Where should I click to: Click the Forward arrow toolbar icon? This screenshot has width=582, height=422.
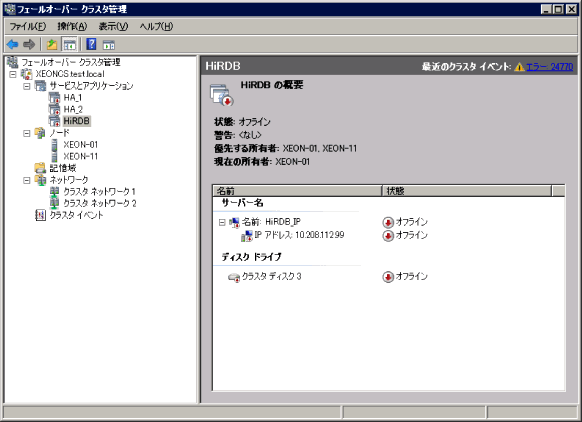(29, 45)
